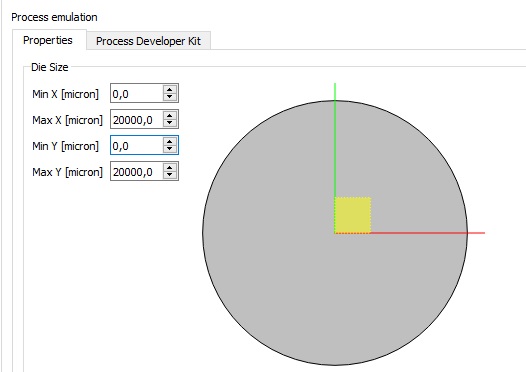Increase Min X with the up arrow
The height and width of the screenshot is (372, 526).
point(170,90)
